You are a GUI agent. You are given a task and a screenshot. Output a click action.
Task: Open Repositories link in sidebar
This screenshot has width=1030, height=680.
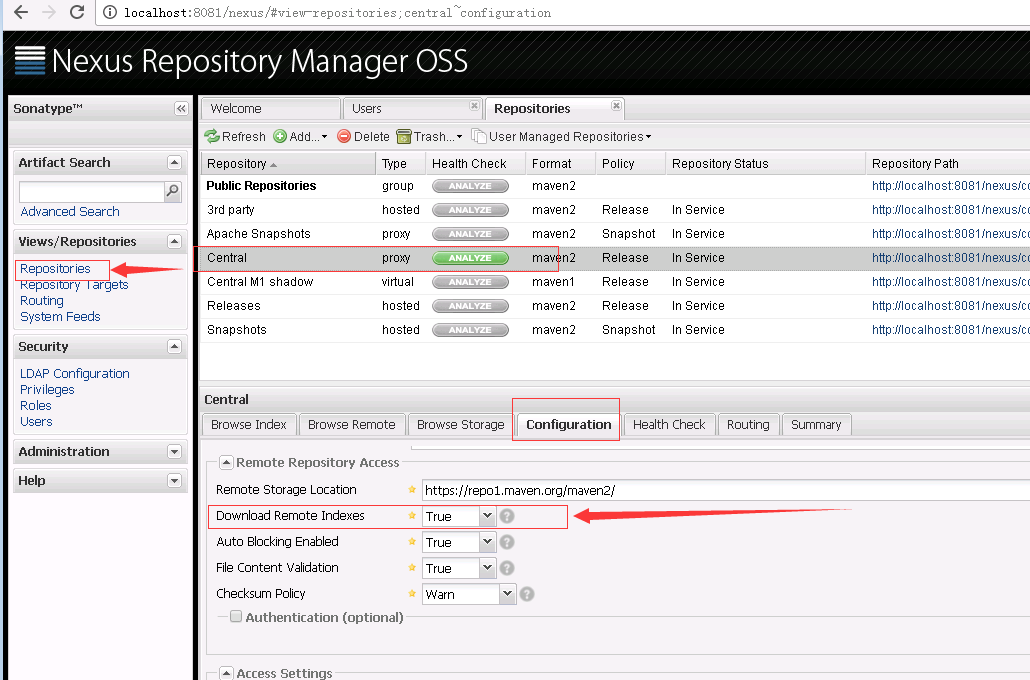click(55, 269)
